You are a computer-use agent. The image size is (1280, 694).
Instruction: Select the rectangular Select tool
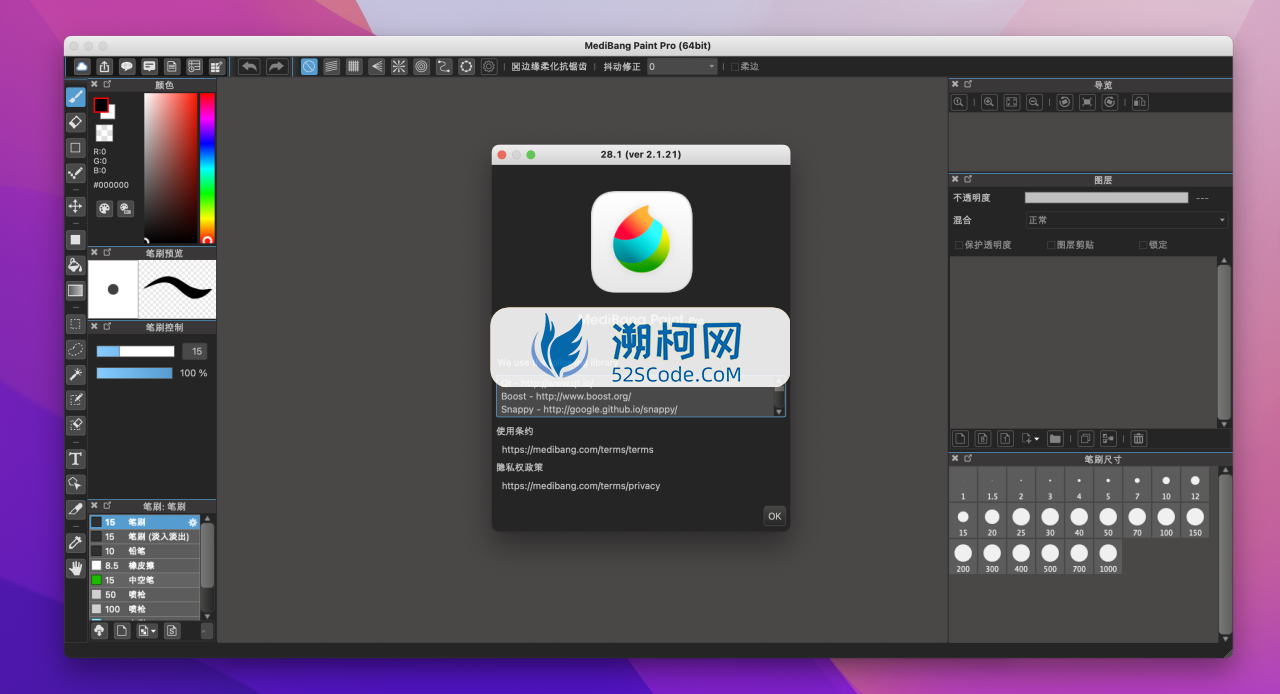[75, 324]
